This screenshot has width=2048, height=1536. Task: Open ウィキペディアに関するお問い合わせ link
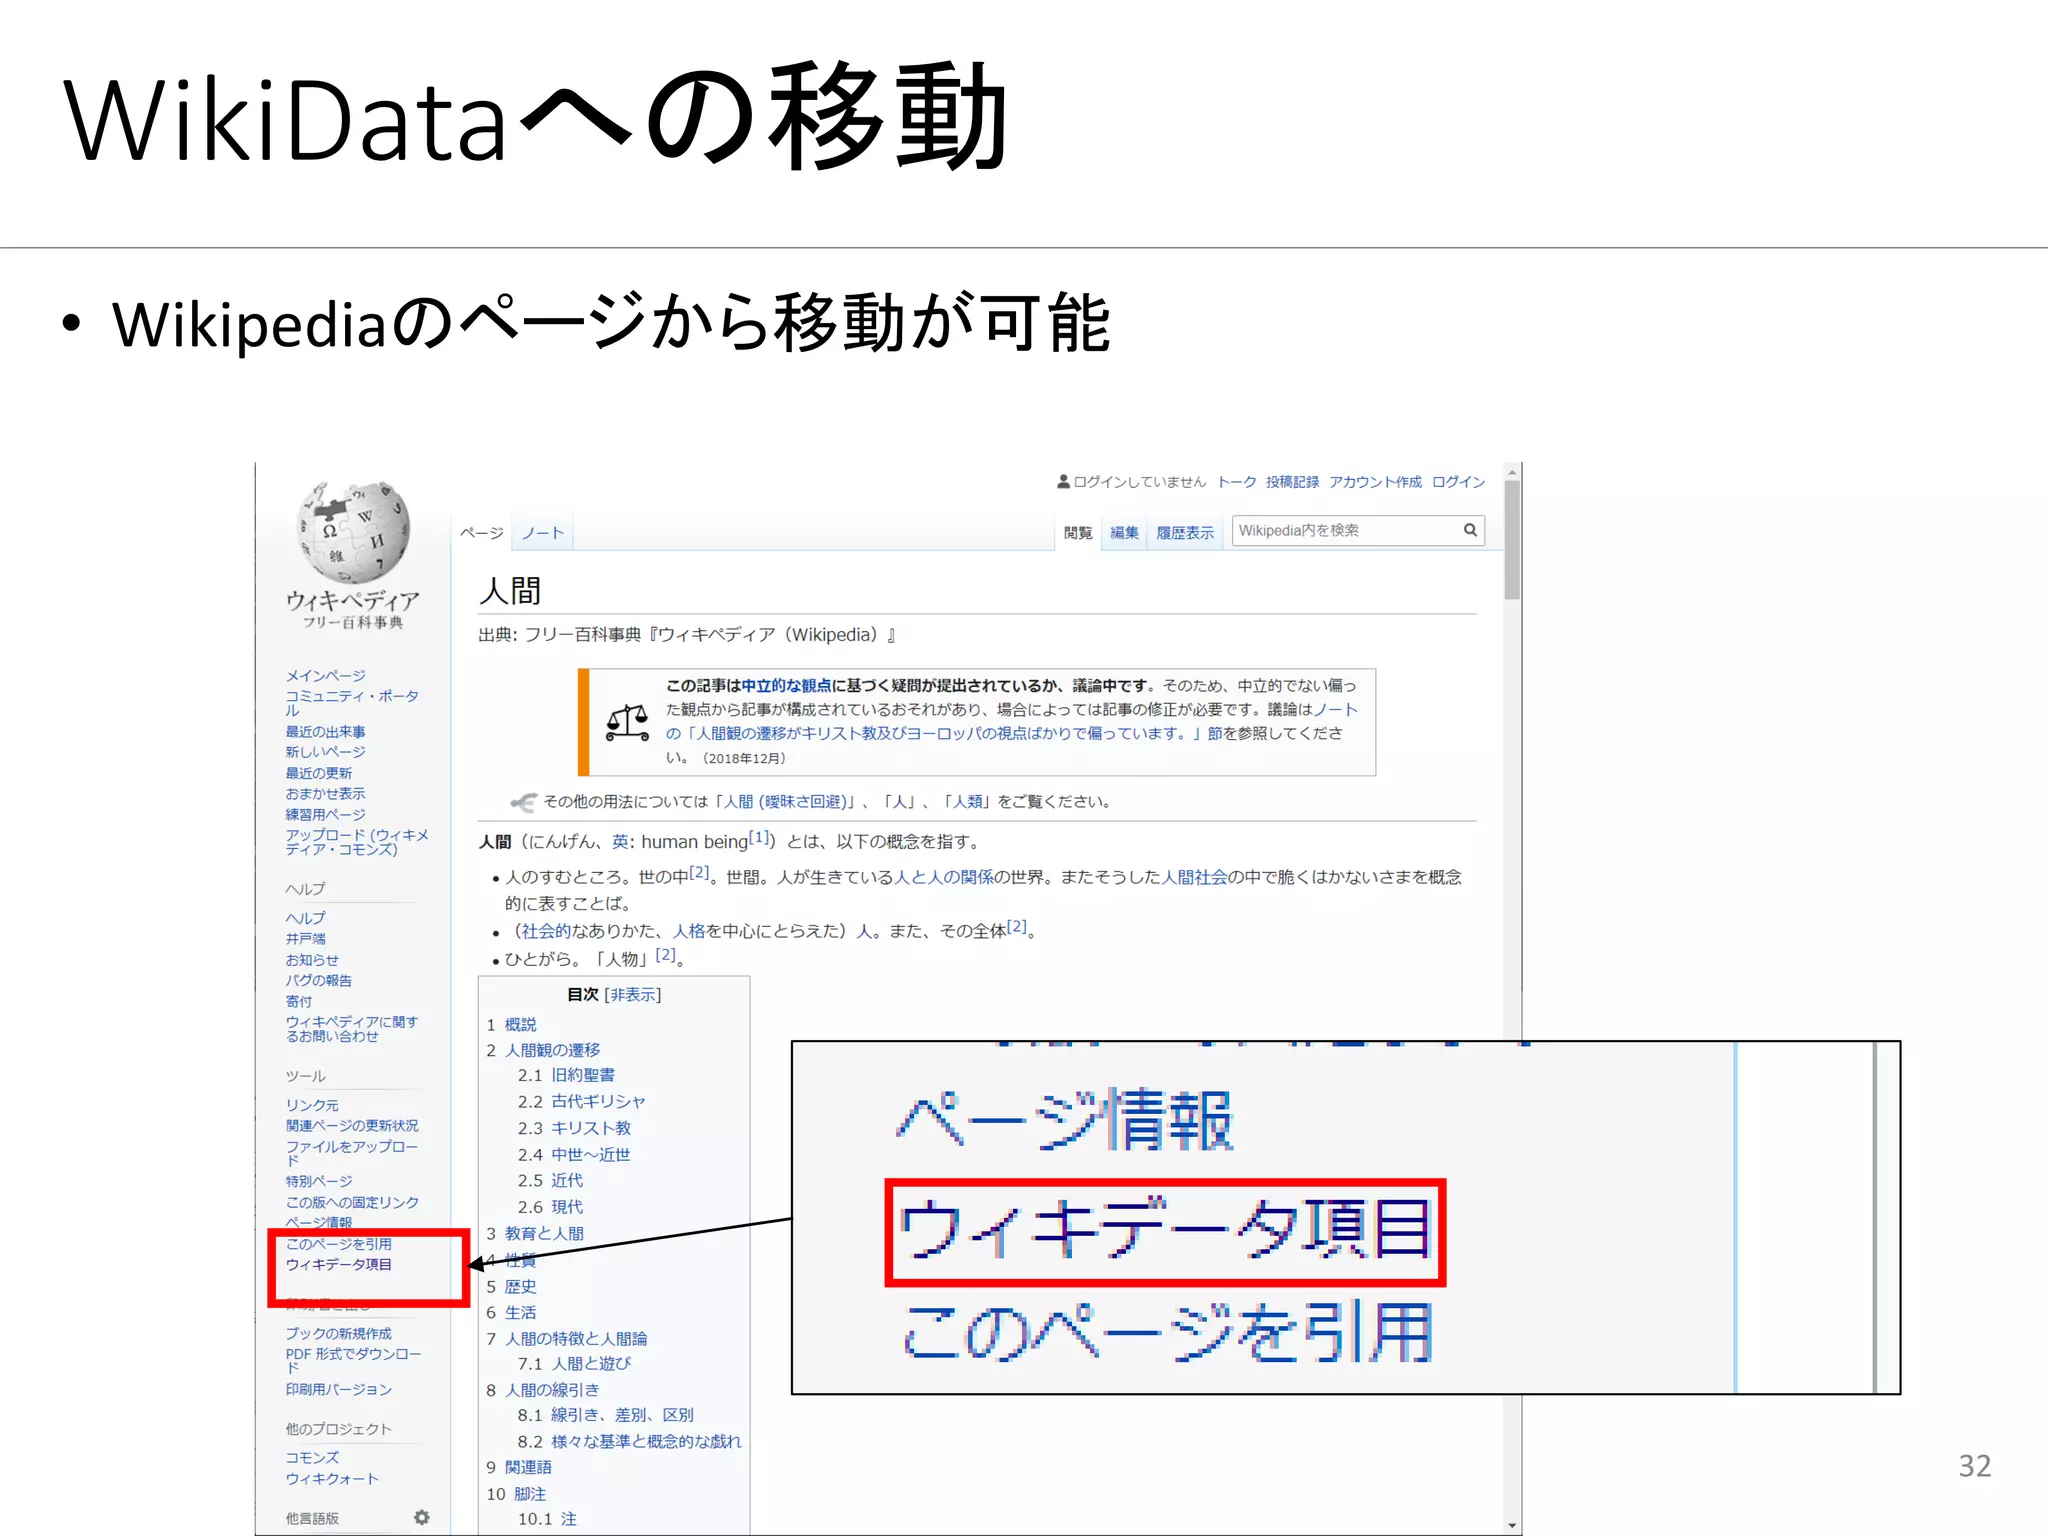pyautogui.click(x=352, y=1029)
